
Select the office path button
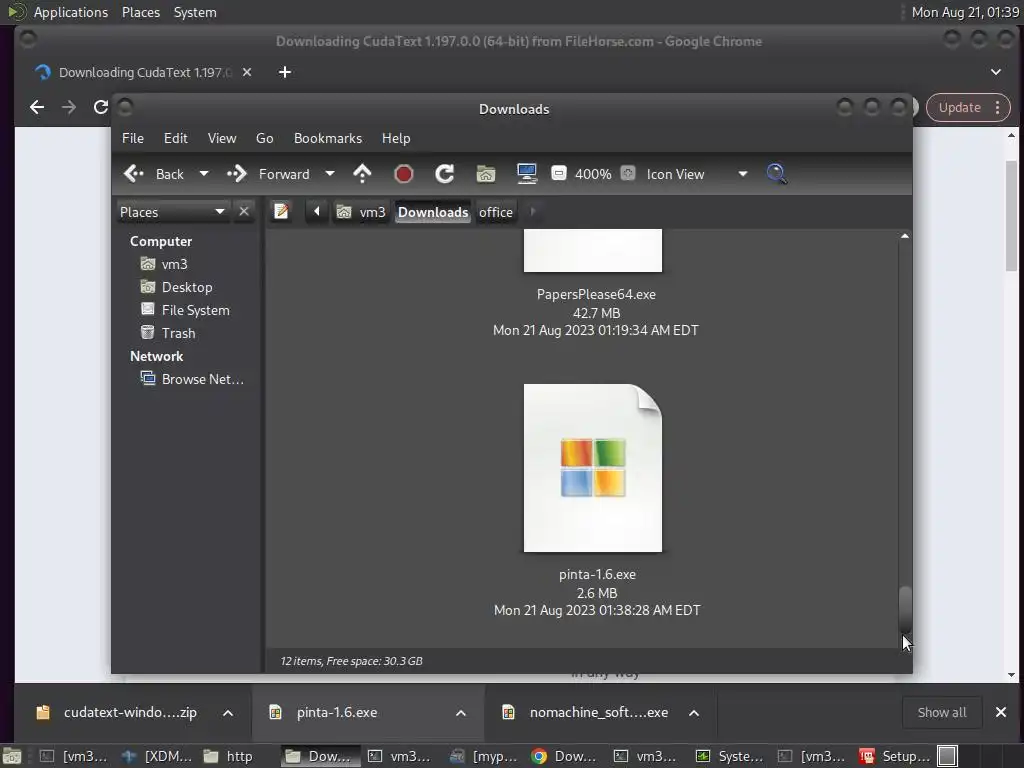click(x=496, y=212)
